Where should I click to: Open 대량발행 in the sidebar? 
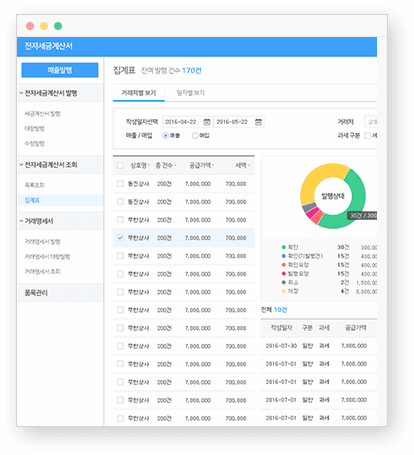(x=34, y=129)
